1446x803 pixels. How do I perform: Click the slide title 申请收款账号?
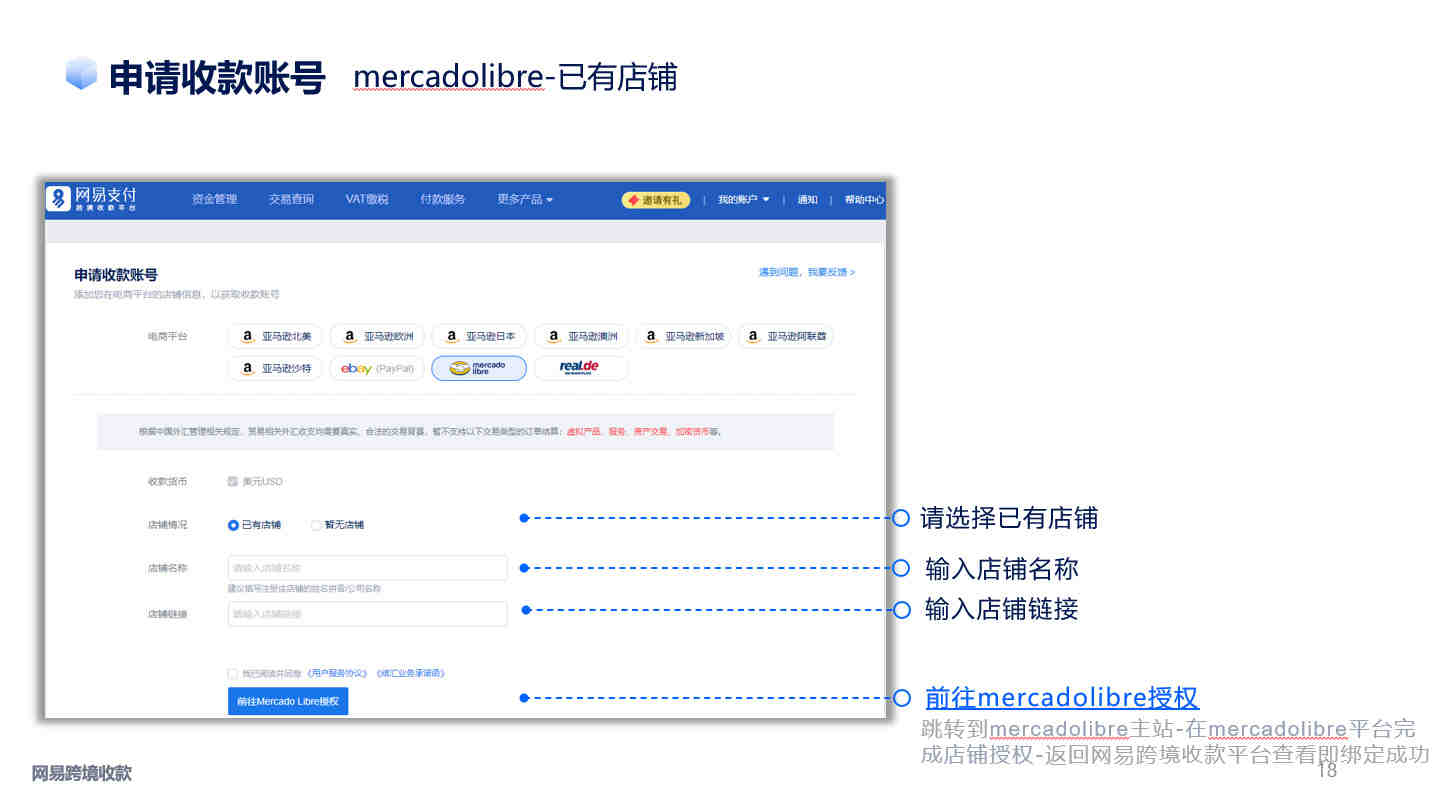(x=217, y=77)
